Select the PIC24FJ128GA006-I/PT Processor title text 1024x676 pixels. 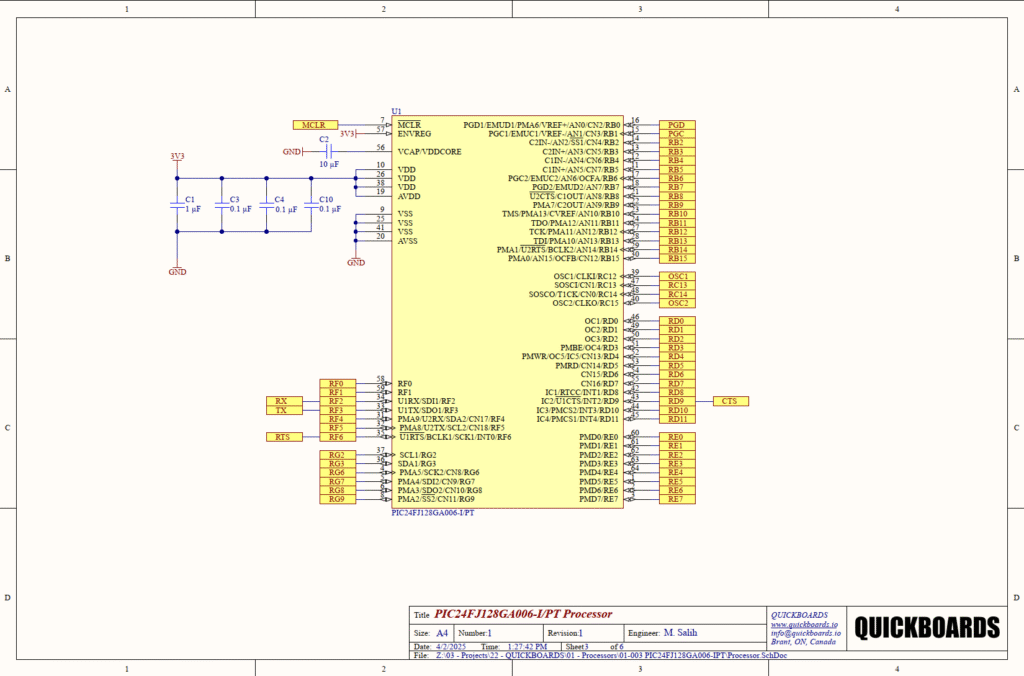coord(523,614)
